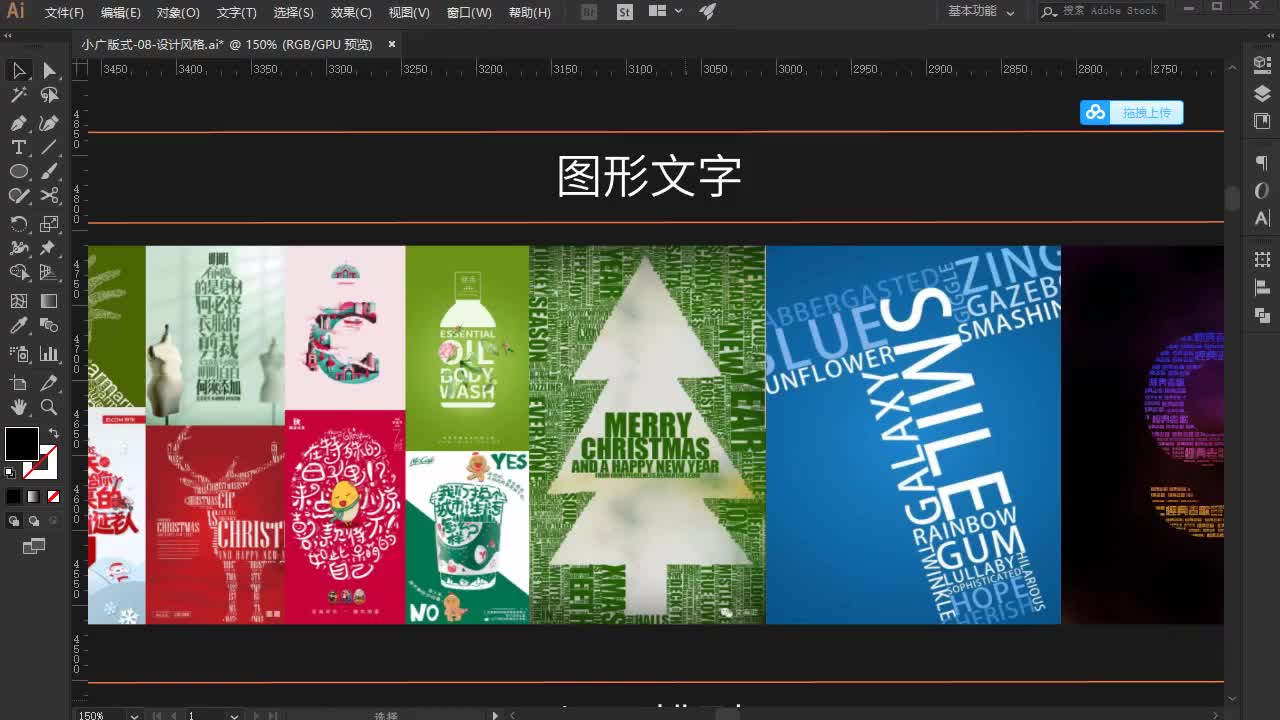Viewport: 1280px width, 720px height.
Task: Activate the Hand tool
Action: (19, 407)
